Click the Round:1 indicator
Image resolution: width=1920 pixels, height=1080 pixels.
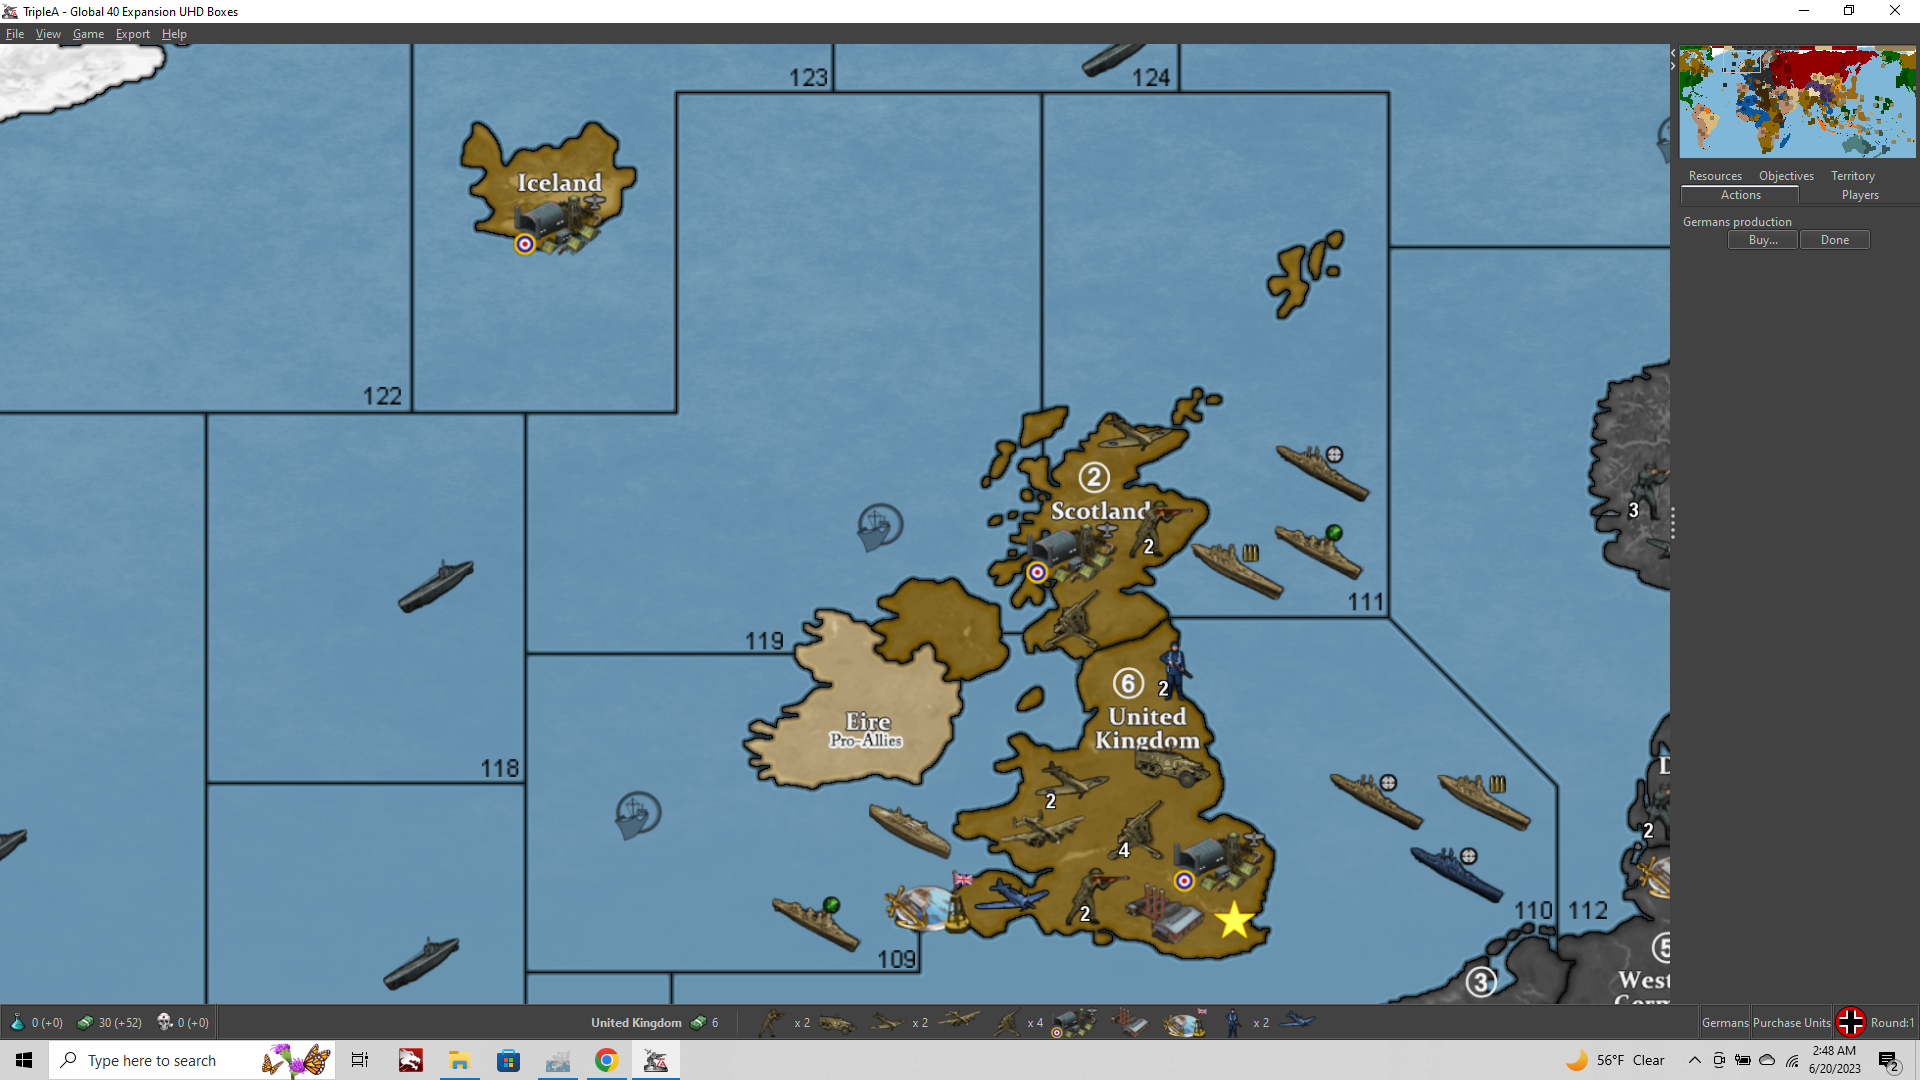tap(1892, 1023)
